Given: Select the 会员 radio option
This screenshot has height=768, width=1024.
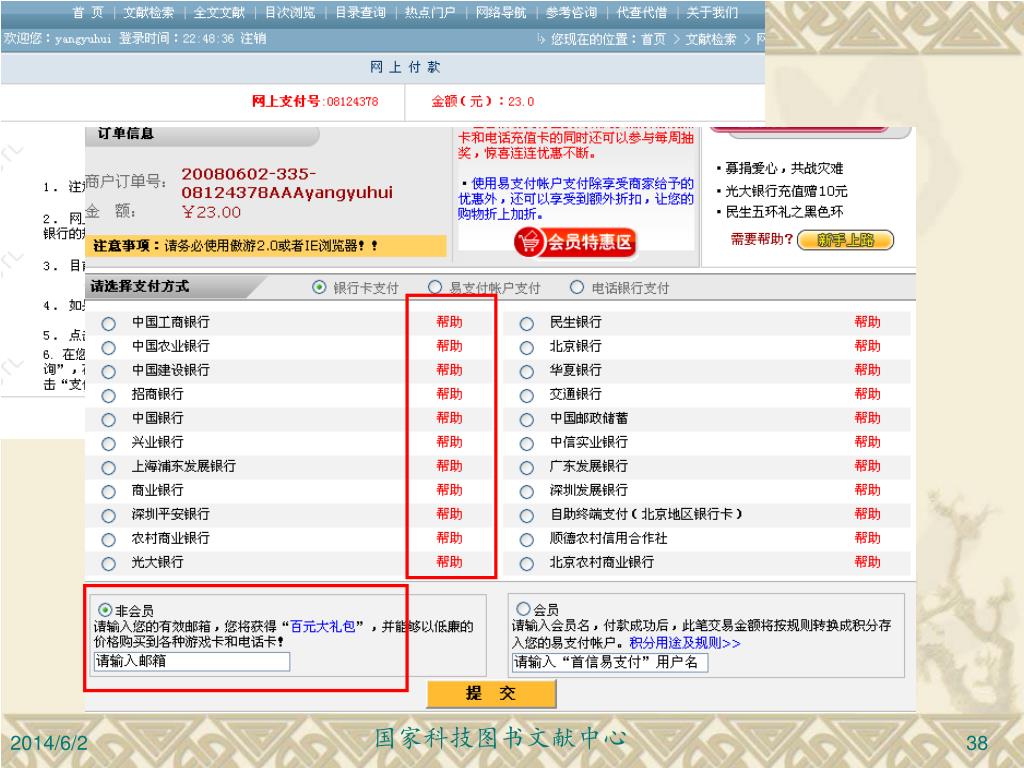Looking at the screenshot, I should [x=523, y=609].
